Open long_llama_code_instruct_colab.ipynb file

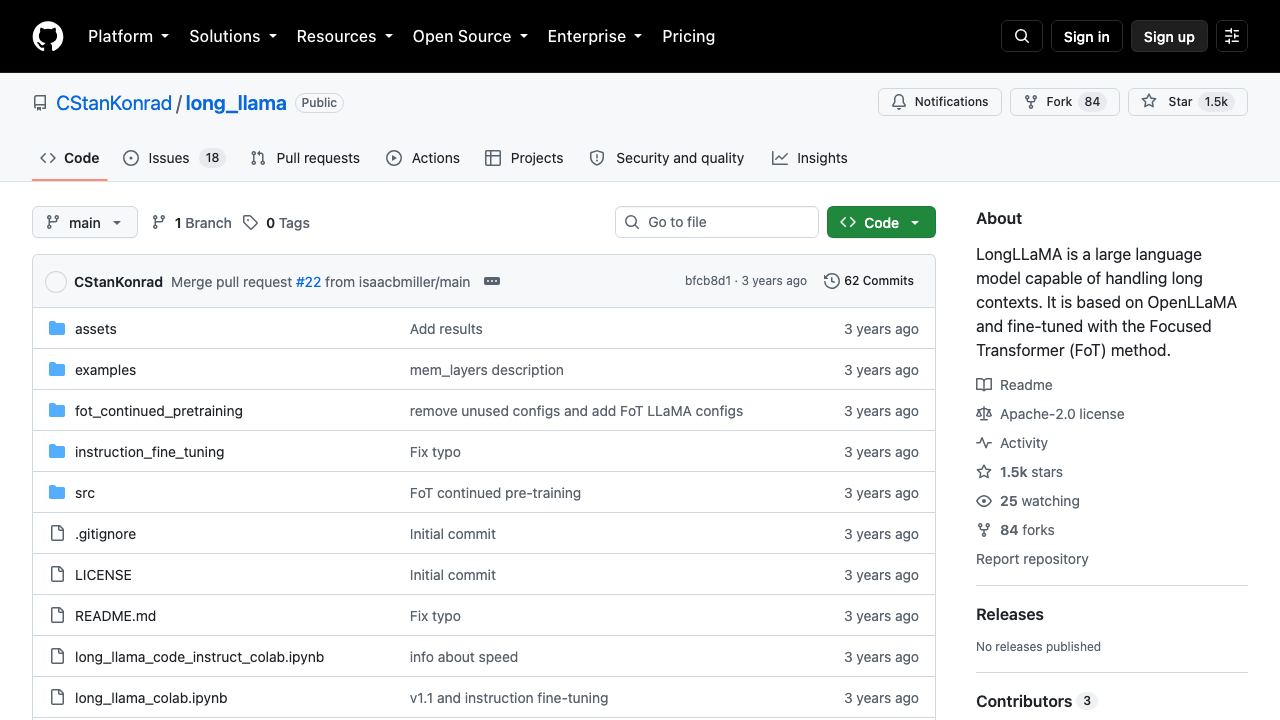[x=199, y=657]
